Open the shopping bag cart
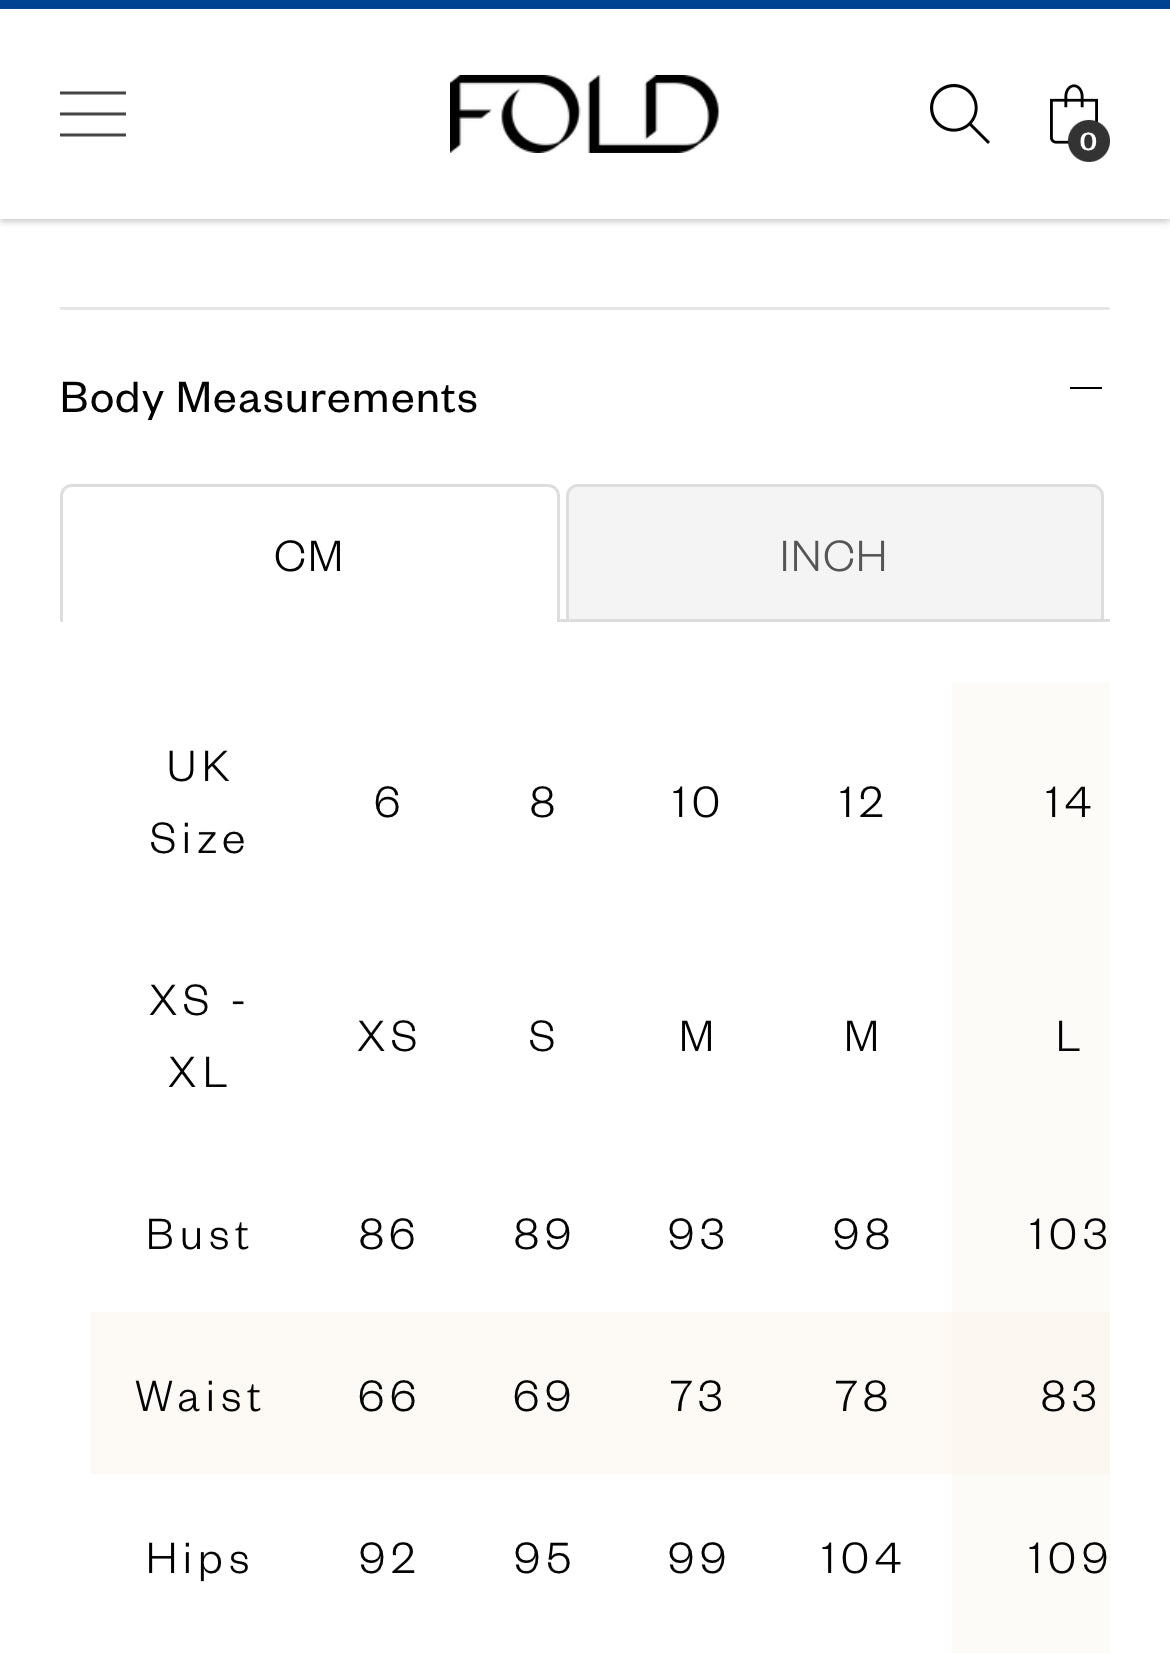The image size is (1170, 1653). point(1072,114)
